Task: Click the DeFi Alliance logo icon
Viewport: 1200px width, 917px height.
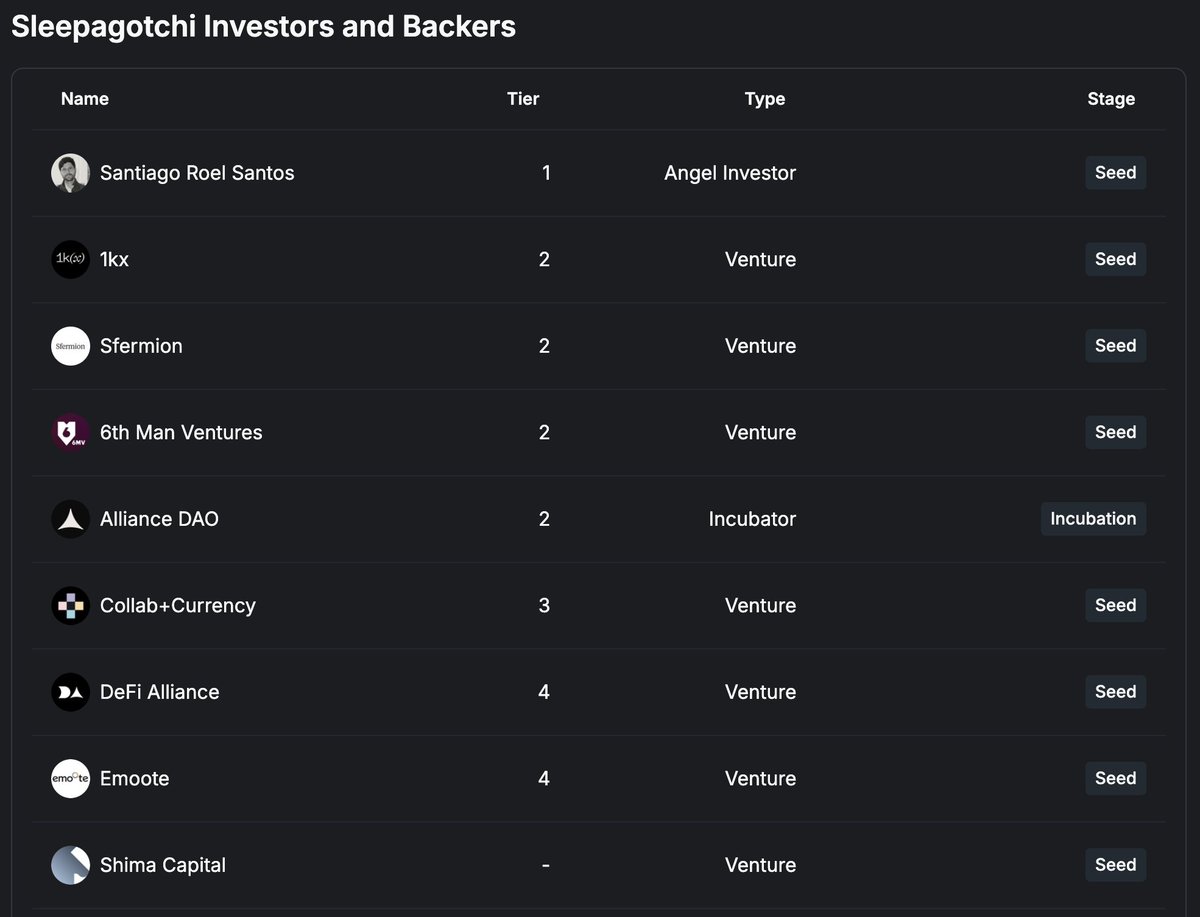Action: [70, 692]
